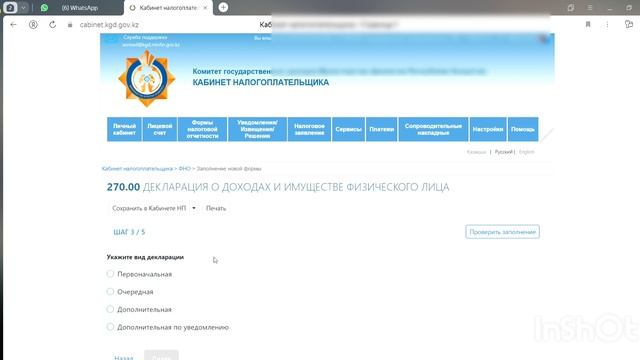Click the site security lock icon
The height and width of the screenshot is (360, 640).
70,25
